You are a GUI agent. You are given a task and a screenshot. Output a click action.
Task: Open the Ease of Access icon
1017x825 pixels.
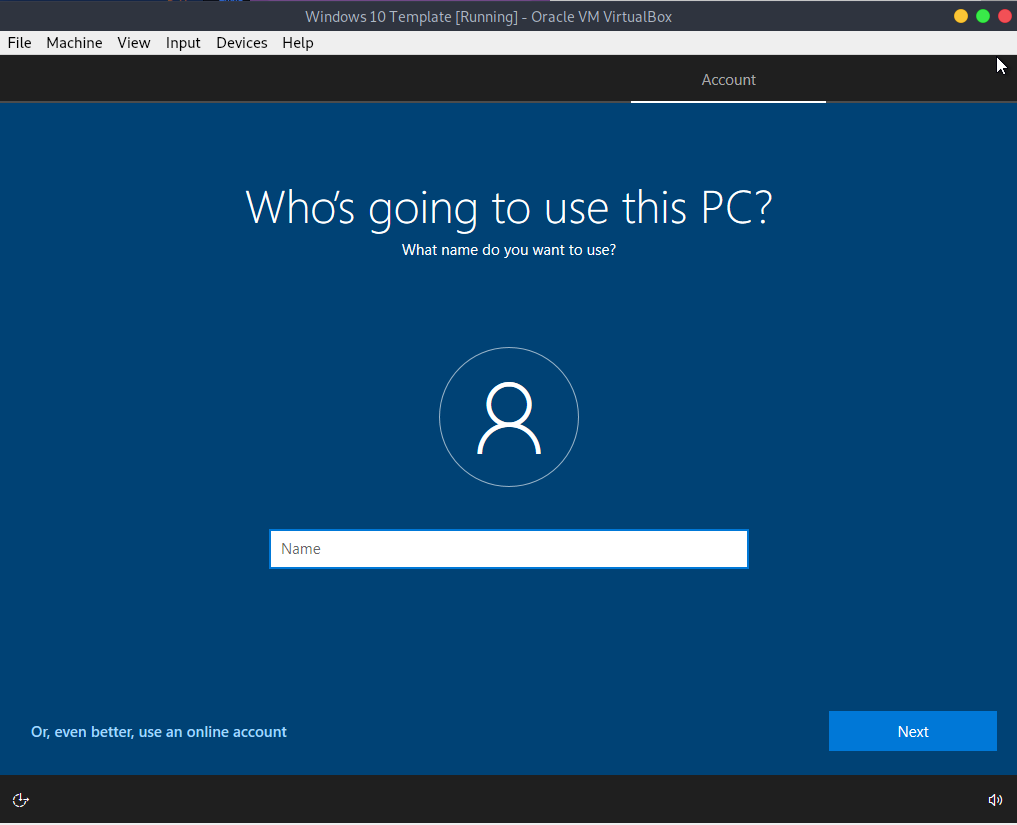[20, 800]
